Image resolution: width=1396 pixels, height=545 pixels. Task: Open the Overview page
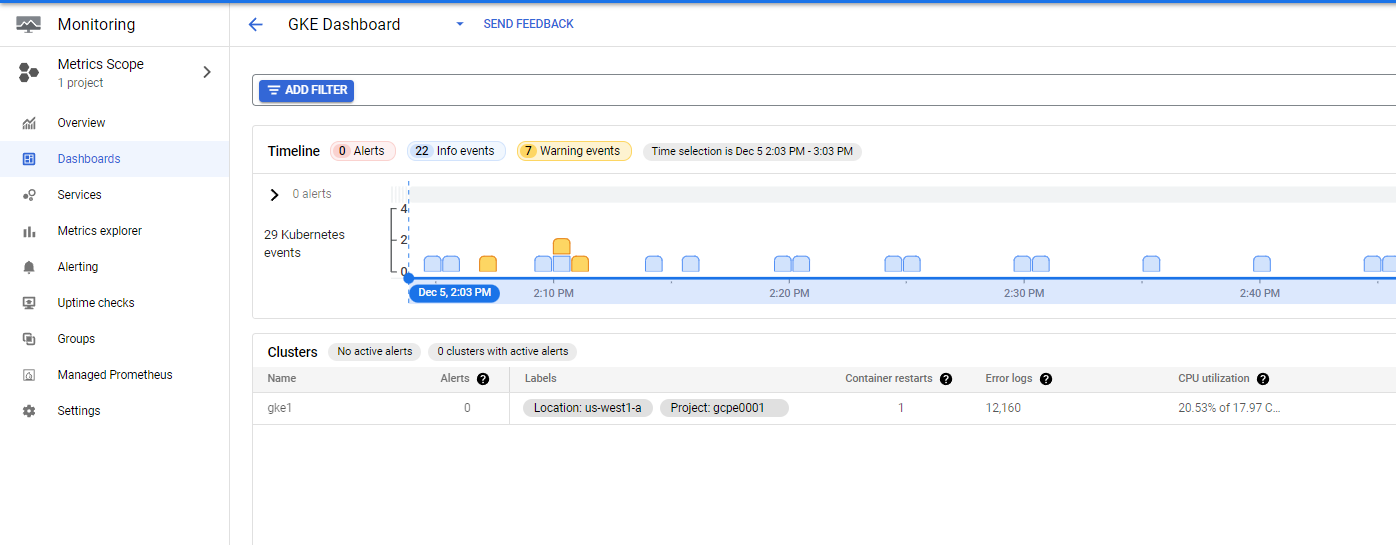tap(81, 123)
